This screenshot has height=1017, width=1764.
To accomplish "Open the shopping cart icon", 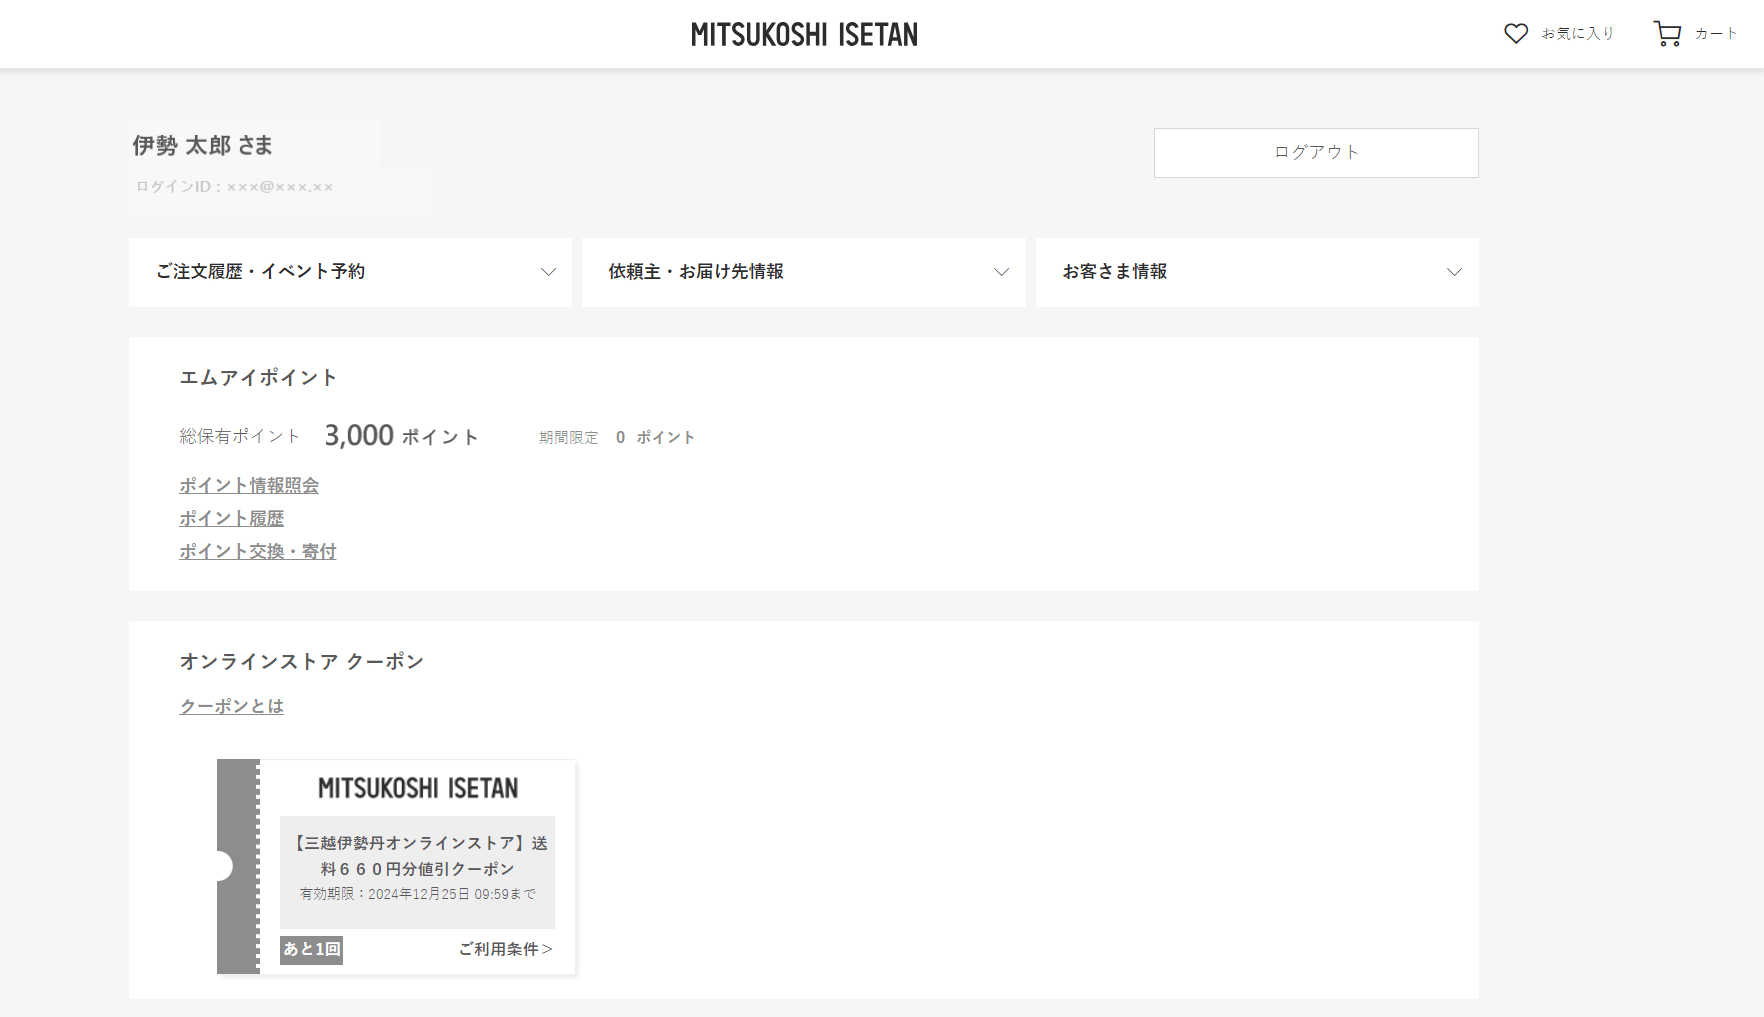I will coord(1667,33).
